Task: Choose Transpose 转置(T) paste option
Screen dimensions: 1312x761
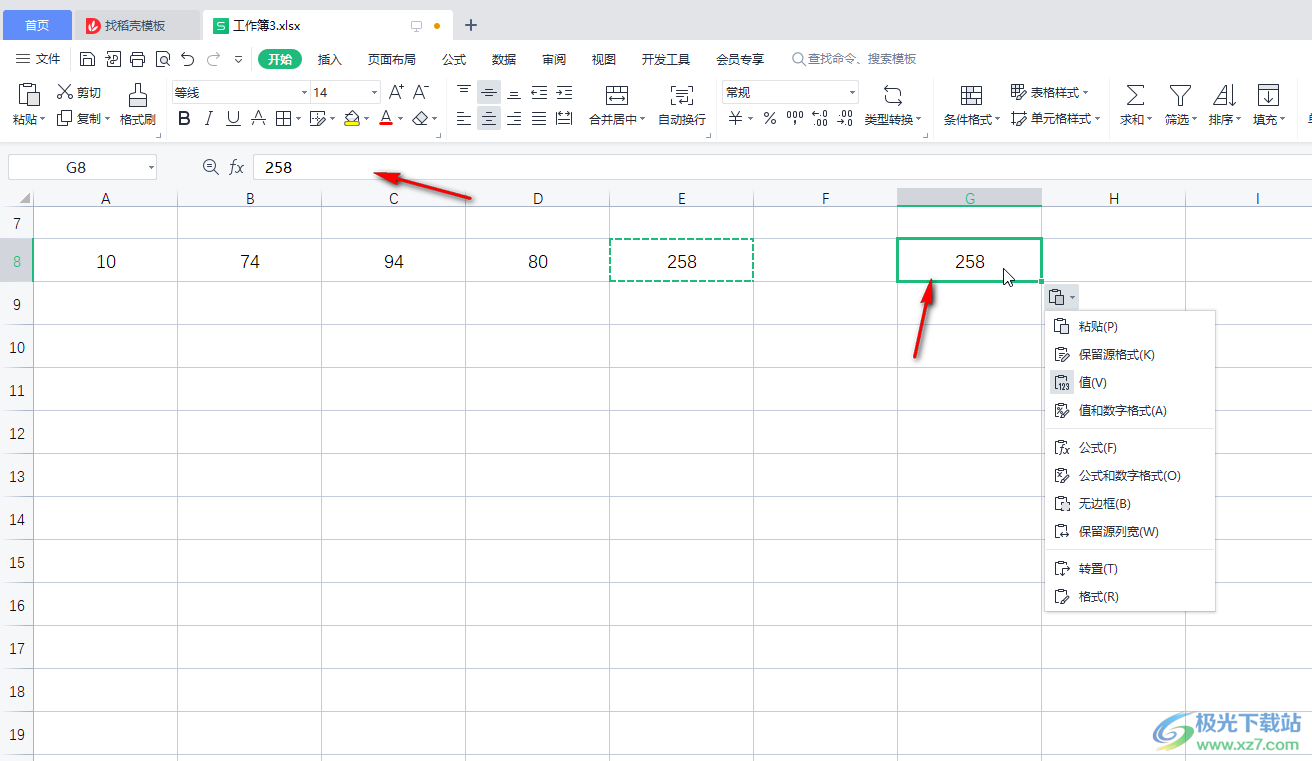Action: [1130, 568]
